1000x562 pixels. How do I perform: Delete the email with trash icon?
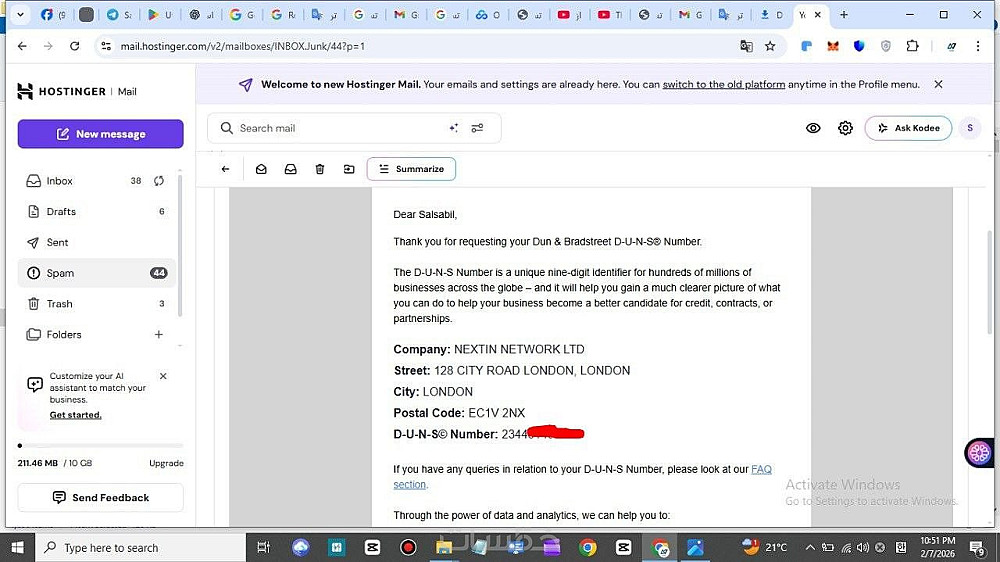coord(320,169)
